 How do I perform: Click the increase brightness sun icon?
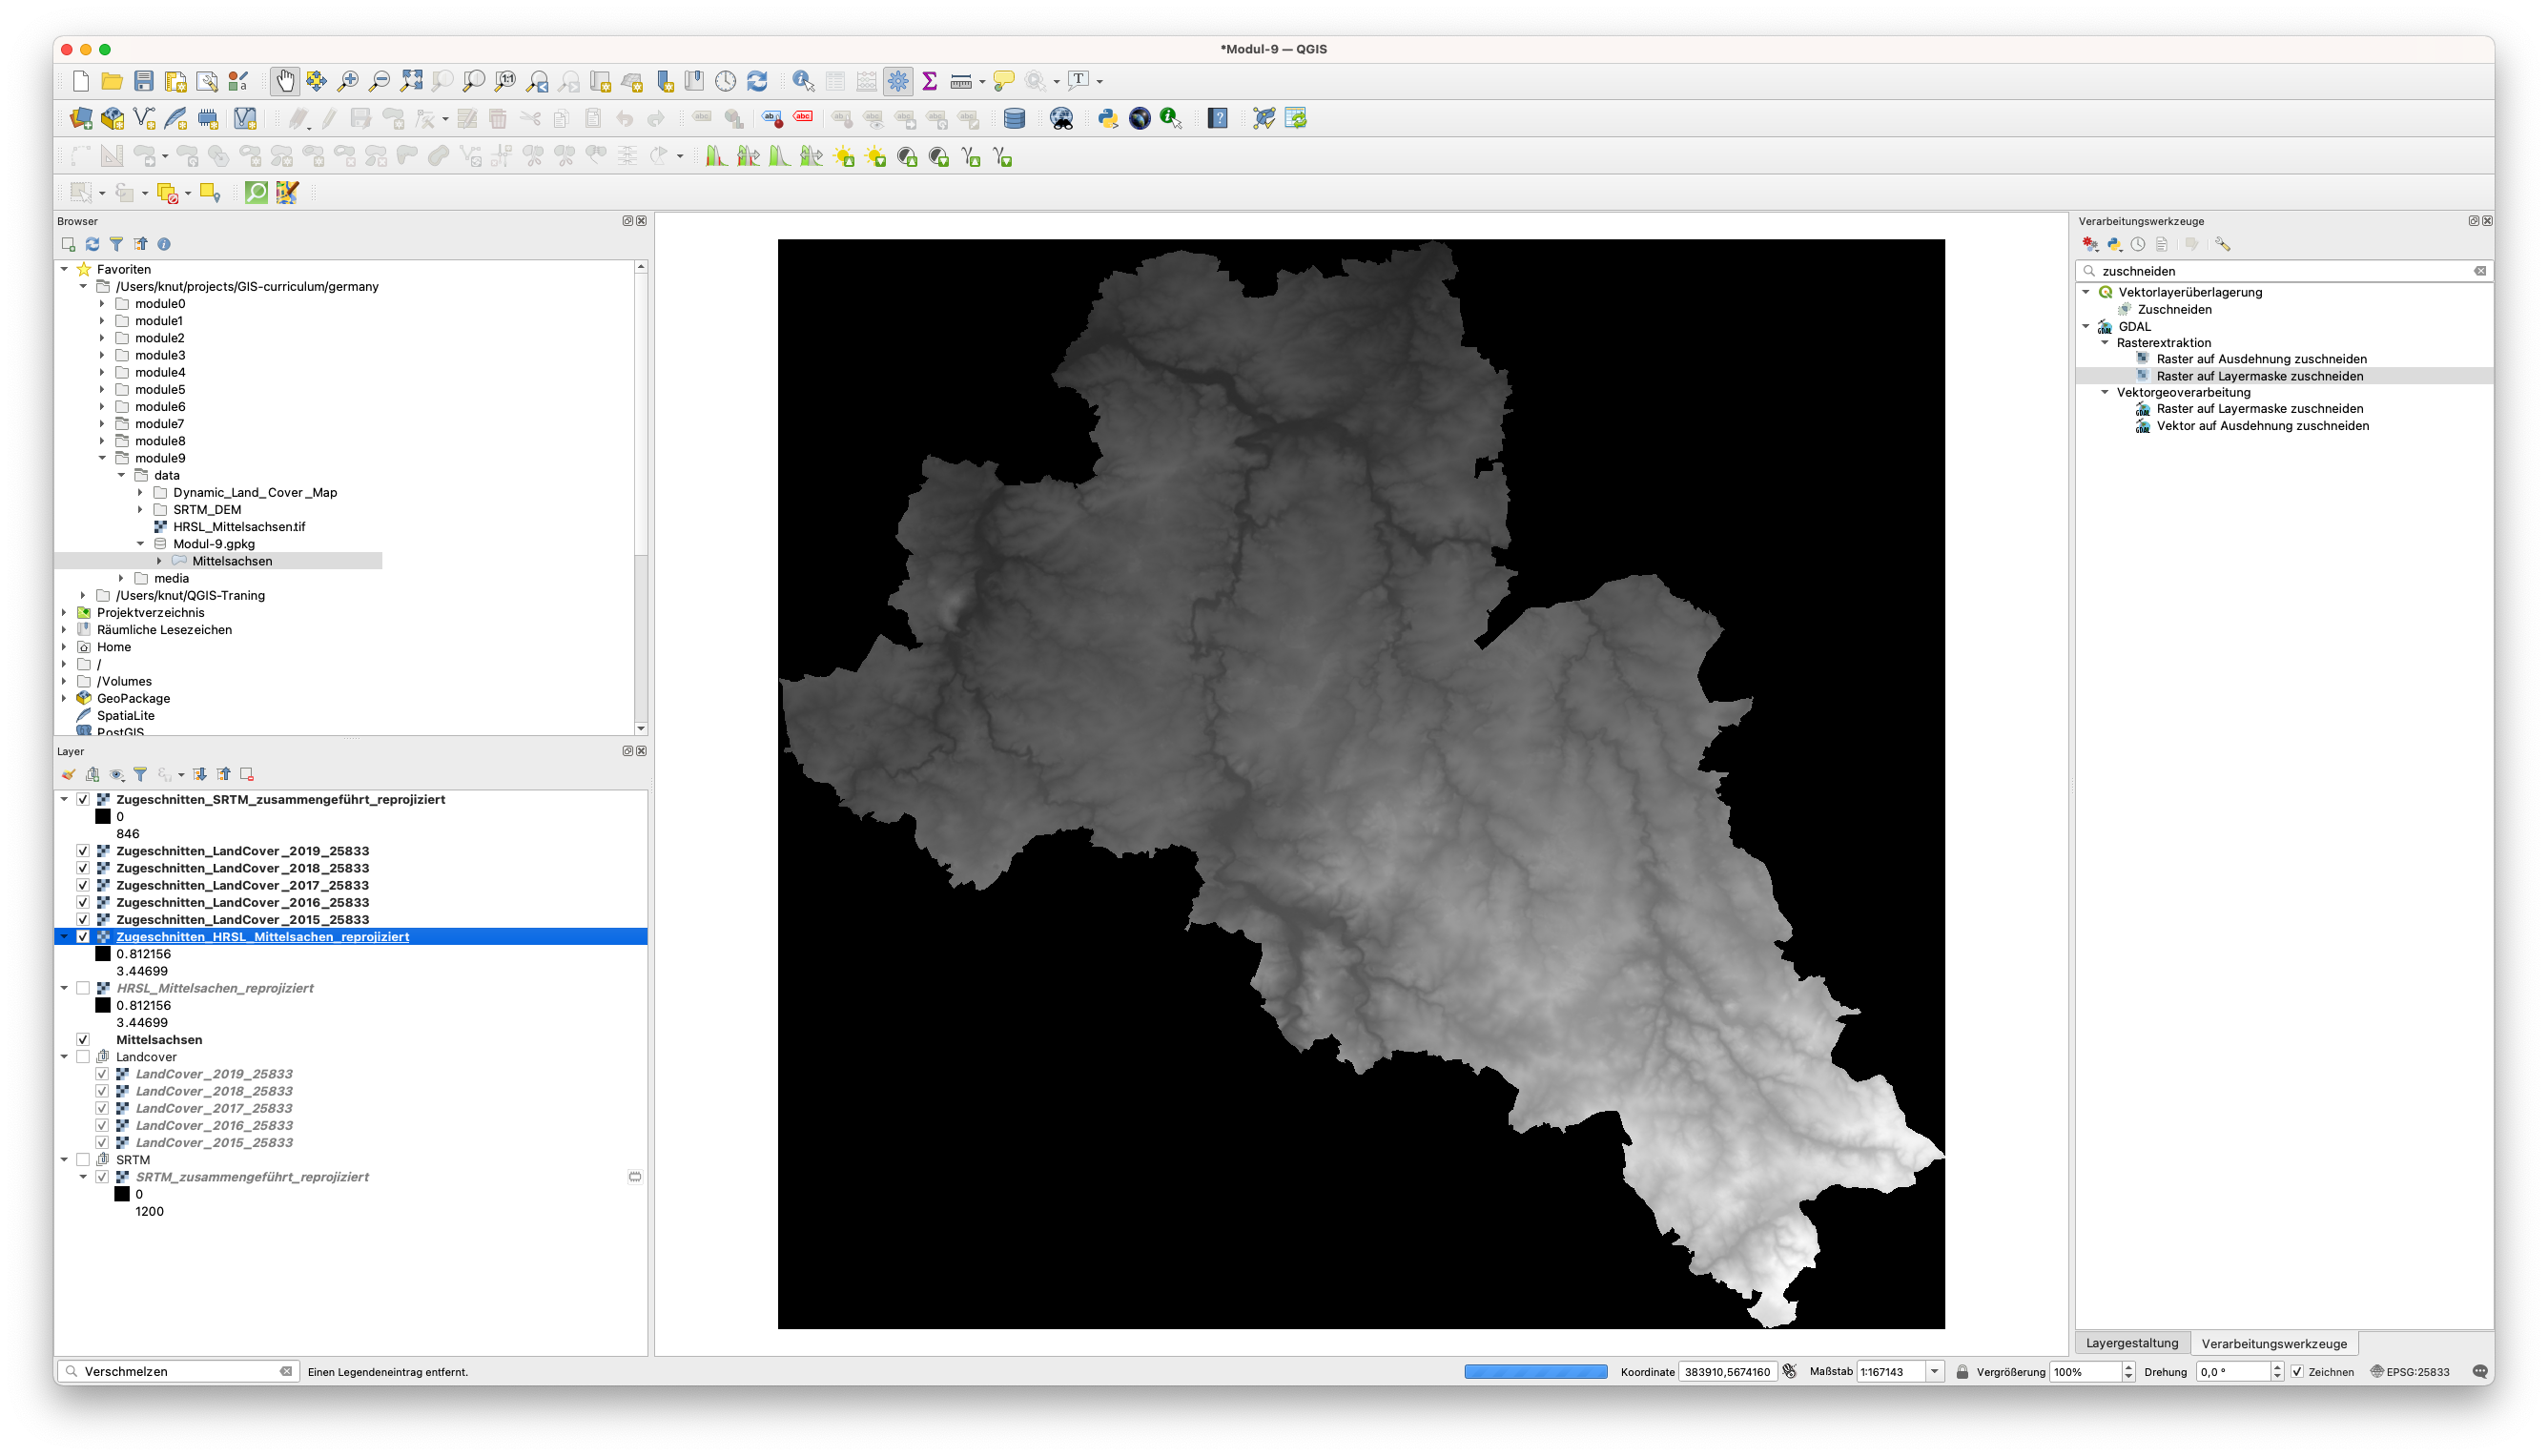click(x=844, y=157)
